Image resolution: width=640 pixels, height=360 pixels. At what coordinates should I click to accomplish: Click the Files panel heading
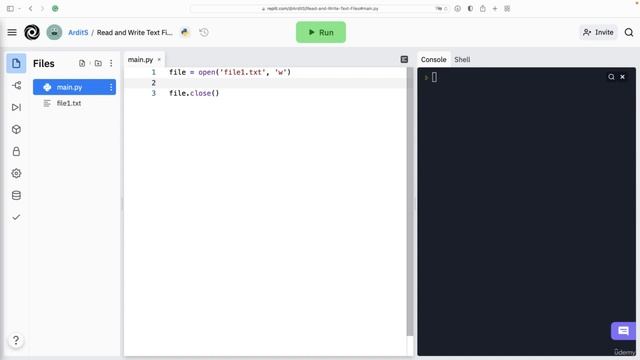(x=44, y=63)
